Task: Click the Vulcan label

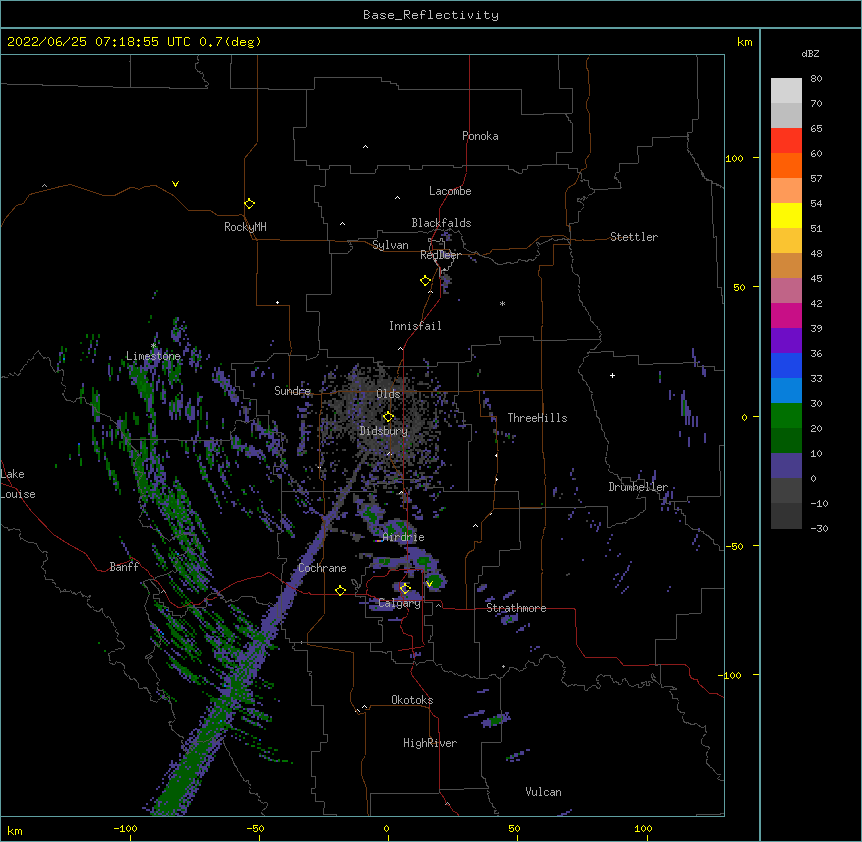Action: click(543, 792)
